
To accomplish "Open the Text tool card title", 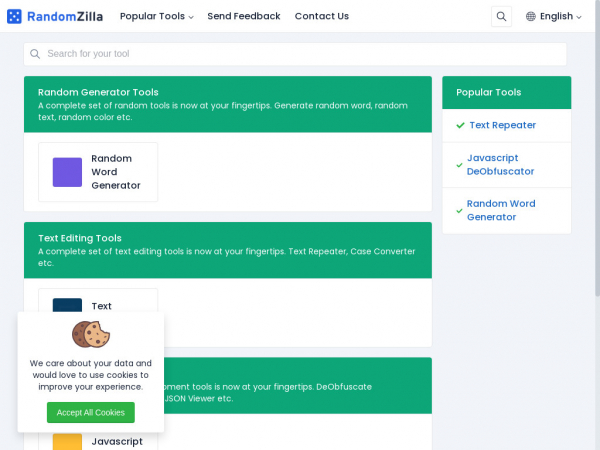I will 101,306.
